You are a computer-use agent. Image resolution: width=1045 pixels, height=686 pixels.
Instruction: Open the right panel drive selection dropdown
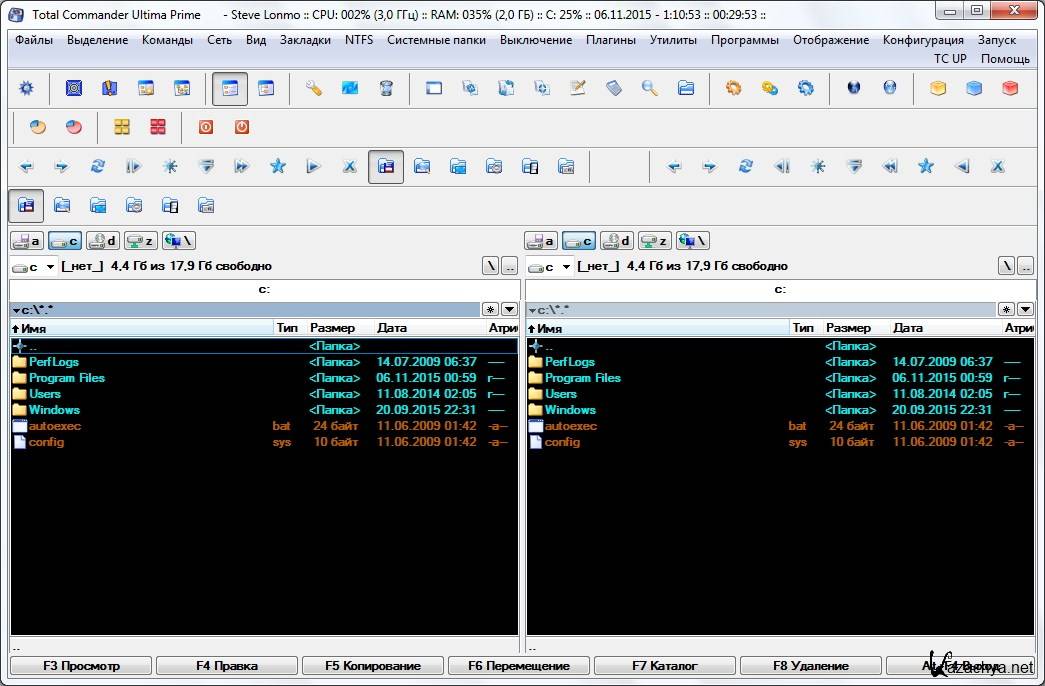(x=567, y=267)
